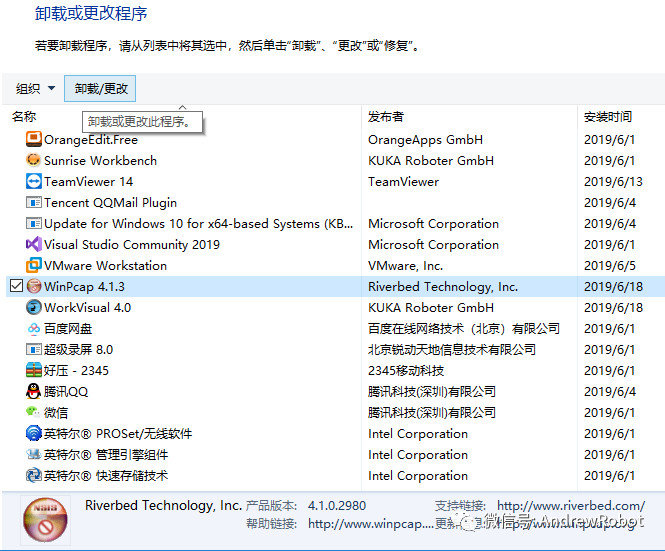The height and width of the screenshot is (551, 665).
Task: Select the TeamViewer 14 entry name
Action: [x=88, y=182]
